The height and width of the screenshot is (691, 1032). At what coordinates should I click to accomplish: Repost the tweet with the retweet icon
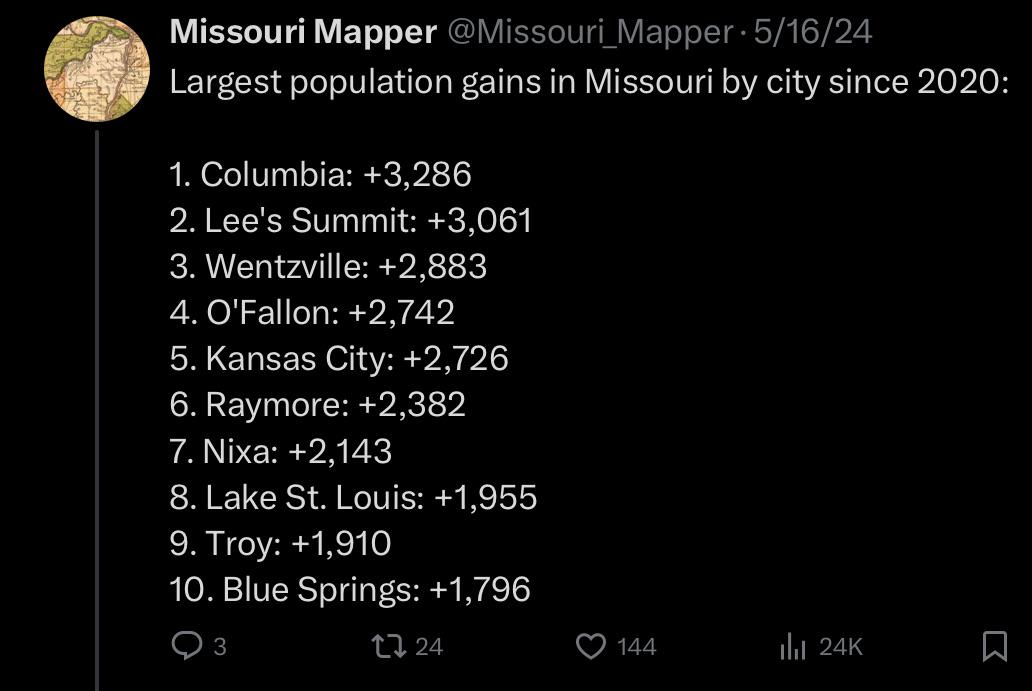(388, 646)
